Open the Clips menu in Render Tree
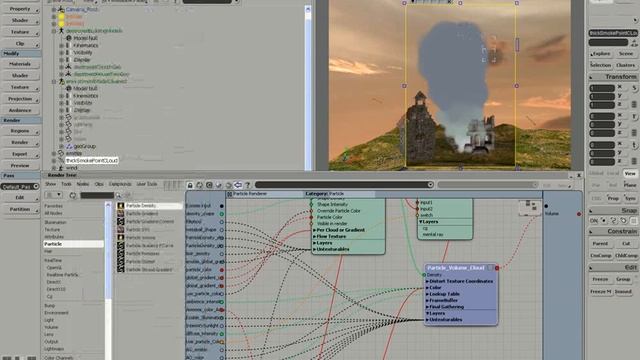 tap(99, 184)
